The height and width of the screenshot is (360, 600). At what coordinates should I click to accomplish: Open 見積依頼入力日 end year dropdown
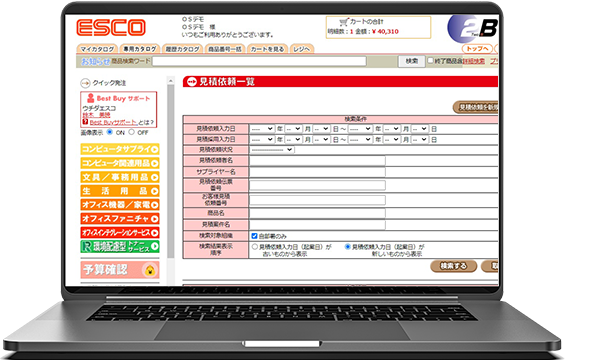(360, 129)
